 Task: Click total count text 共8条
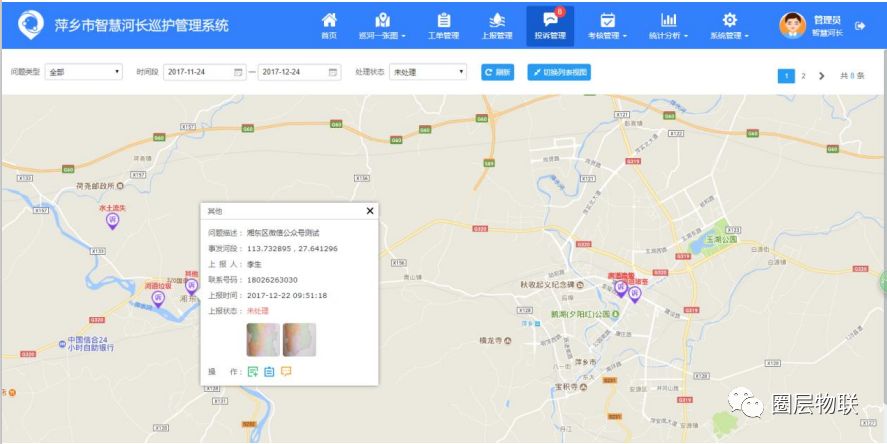pyautogui.click(x=852, y=75)
